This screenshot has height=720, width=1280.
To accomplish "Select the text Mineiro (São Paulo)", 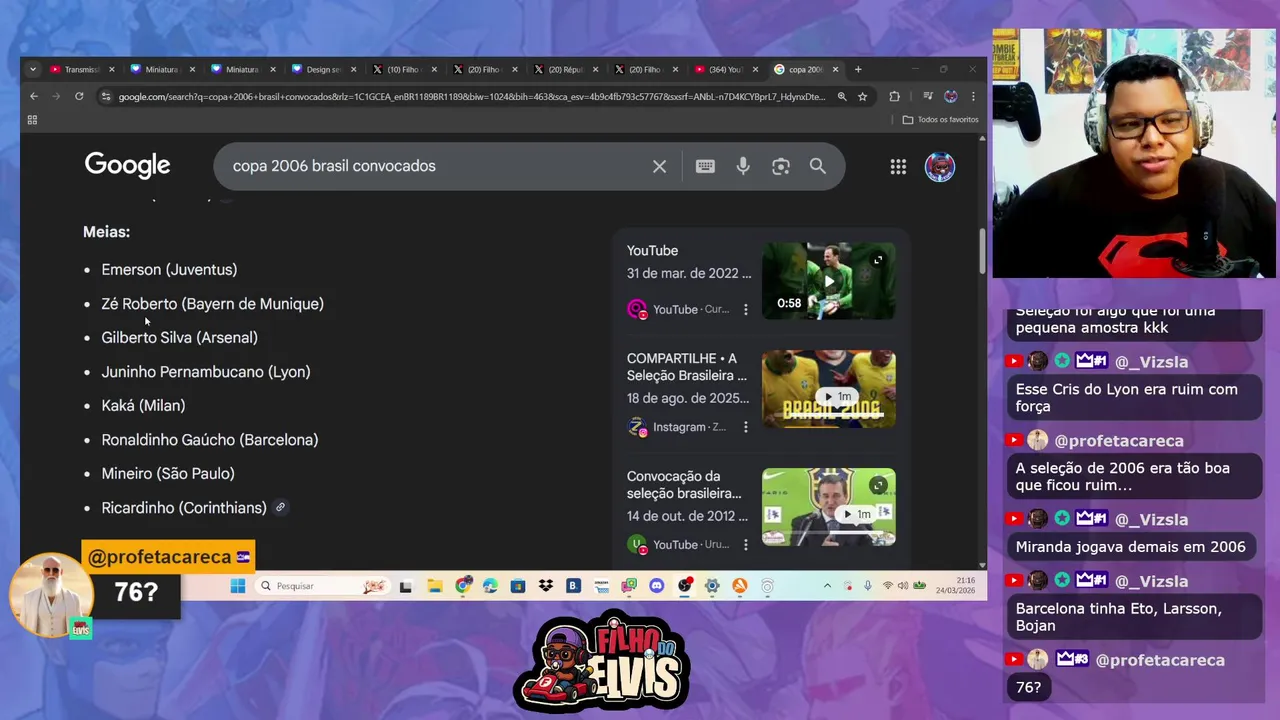I will click(168, 474).
